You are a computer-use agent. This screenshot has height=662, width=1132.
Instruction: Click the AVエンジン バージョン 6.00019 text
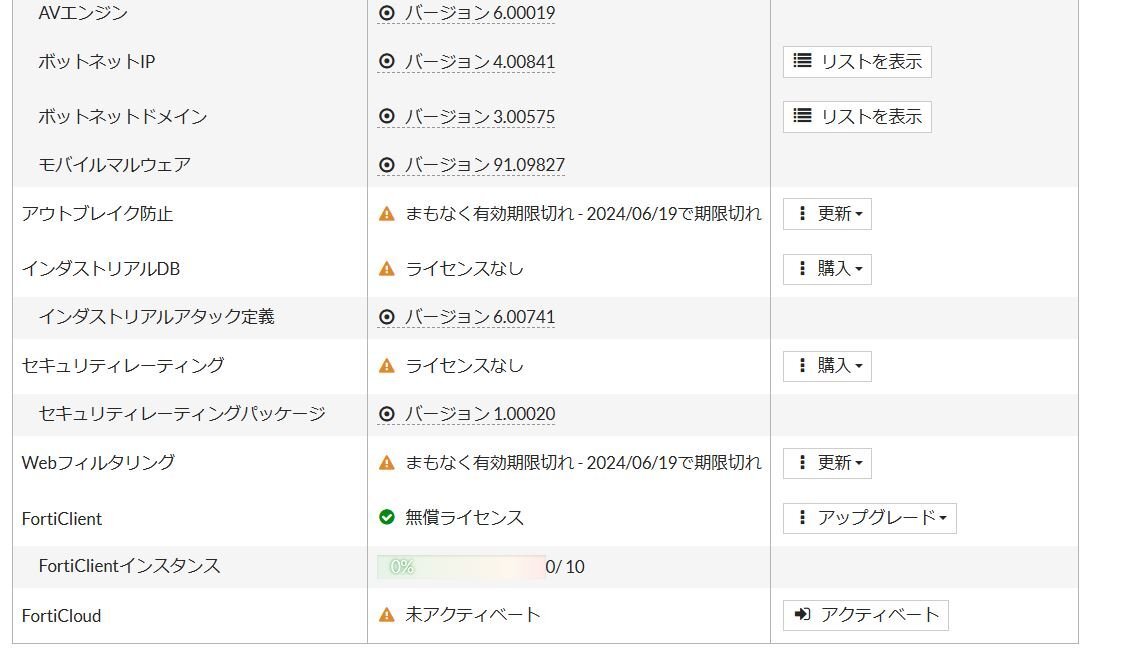point(480,14)
